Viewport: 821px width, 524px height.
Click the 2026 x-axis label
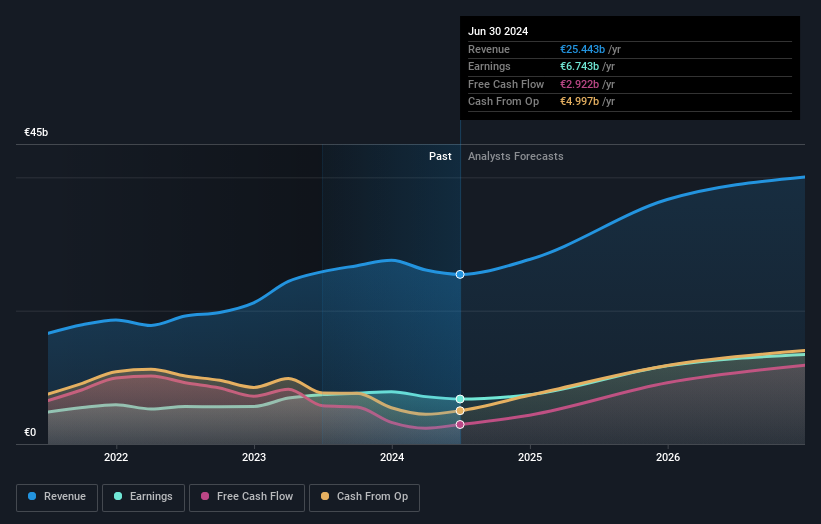click(x=668, y=457)
